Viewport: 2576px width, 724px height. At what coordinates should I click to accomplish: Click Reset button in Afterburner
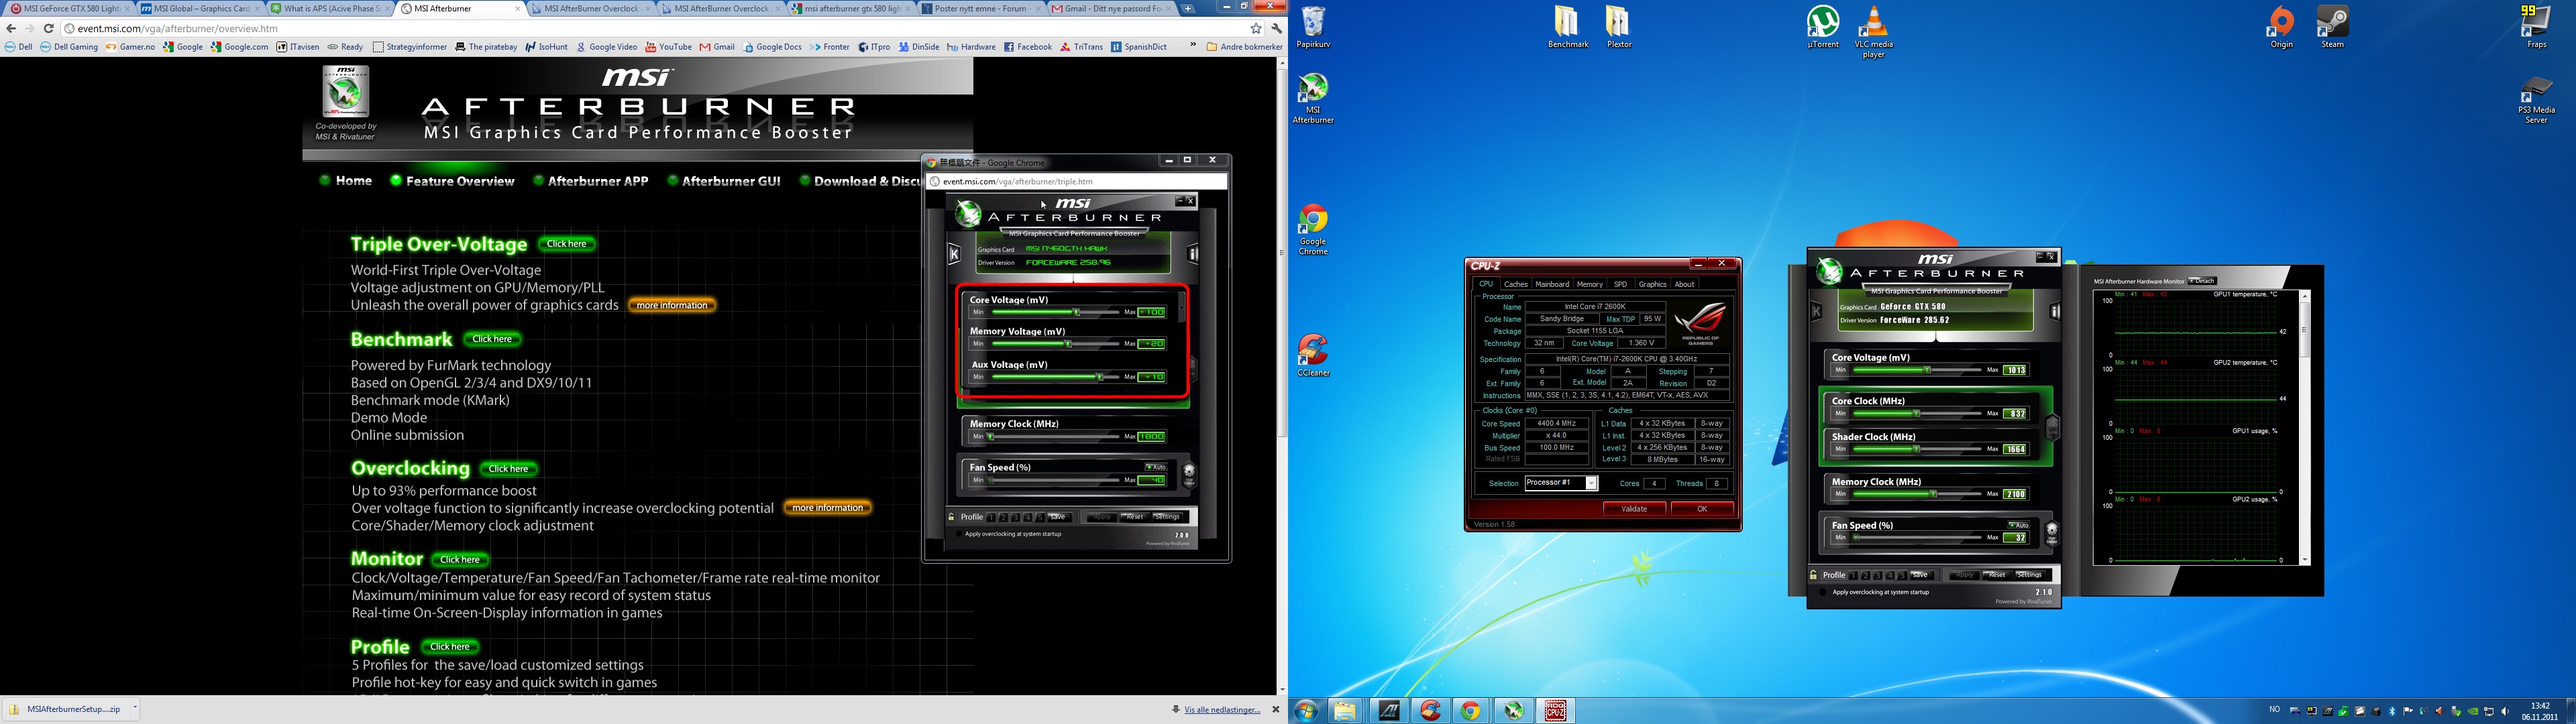coord(1996,575)
